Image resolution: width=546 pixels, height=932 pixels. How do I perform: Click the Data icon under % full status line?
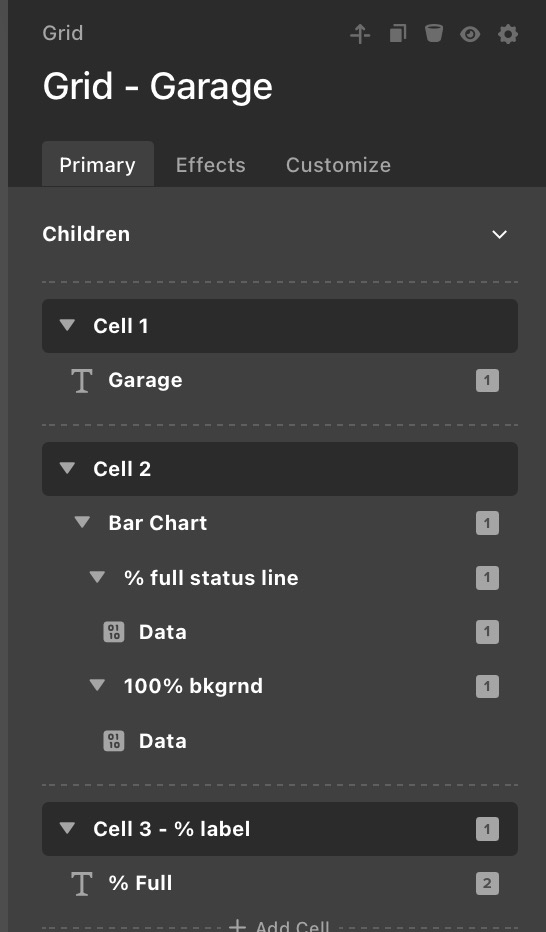(x=114, y=632)
